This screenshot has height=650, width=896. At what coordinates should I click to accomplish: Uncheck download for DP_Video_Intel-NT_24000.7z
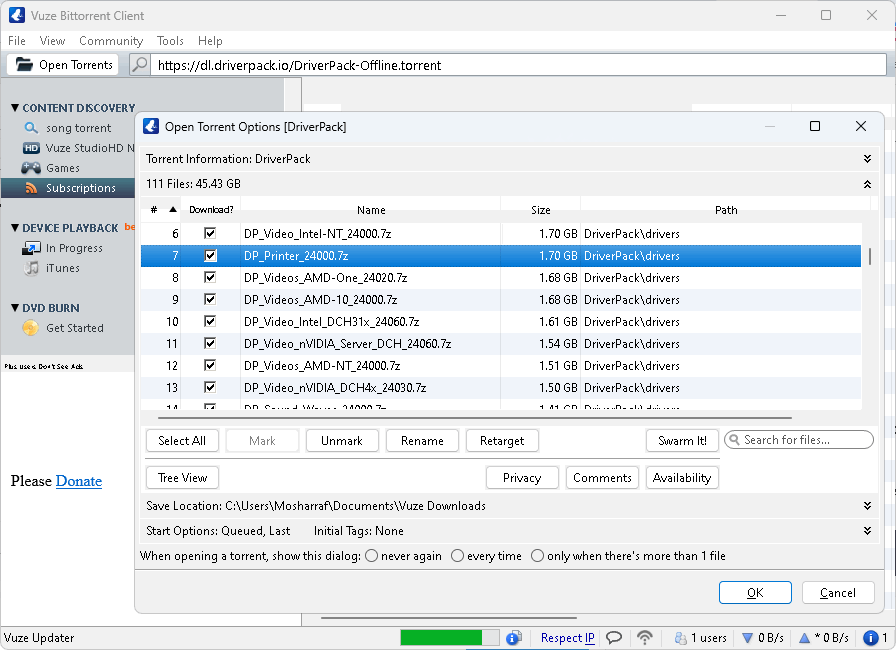210,233
